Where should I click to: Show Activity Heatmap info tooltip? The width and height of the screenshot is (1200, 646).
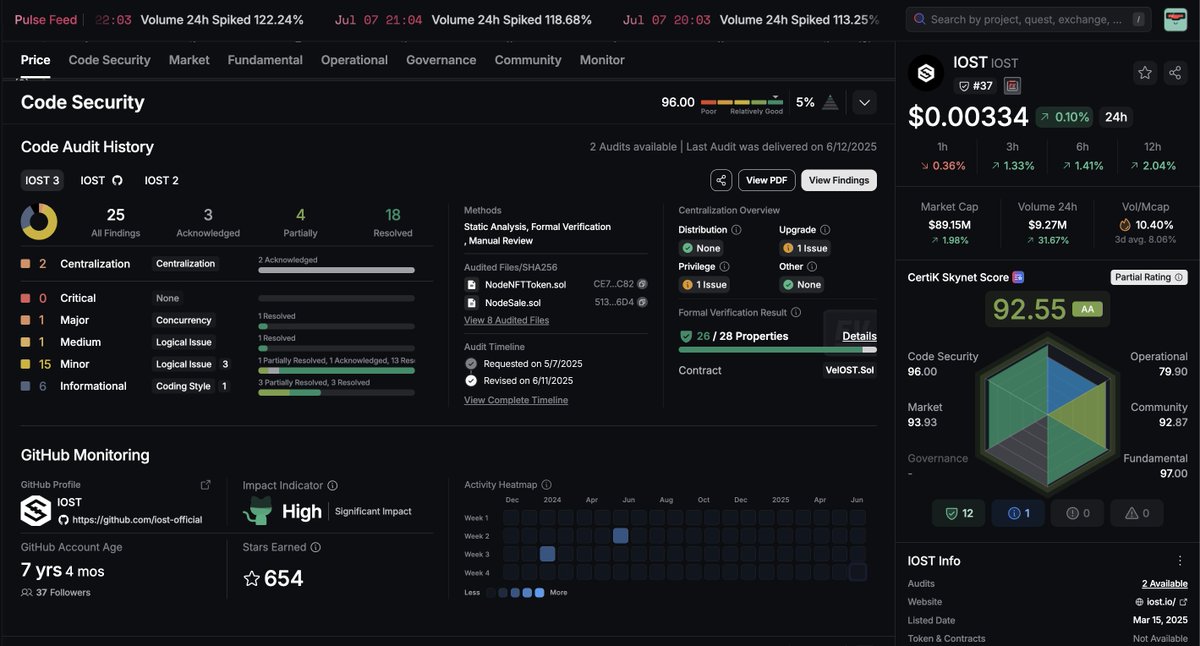[x=547, y=485]
